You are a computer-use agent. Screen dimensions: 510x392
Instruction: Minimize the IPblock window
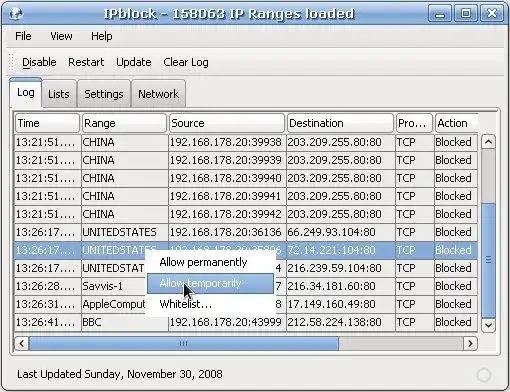[440, 14]
